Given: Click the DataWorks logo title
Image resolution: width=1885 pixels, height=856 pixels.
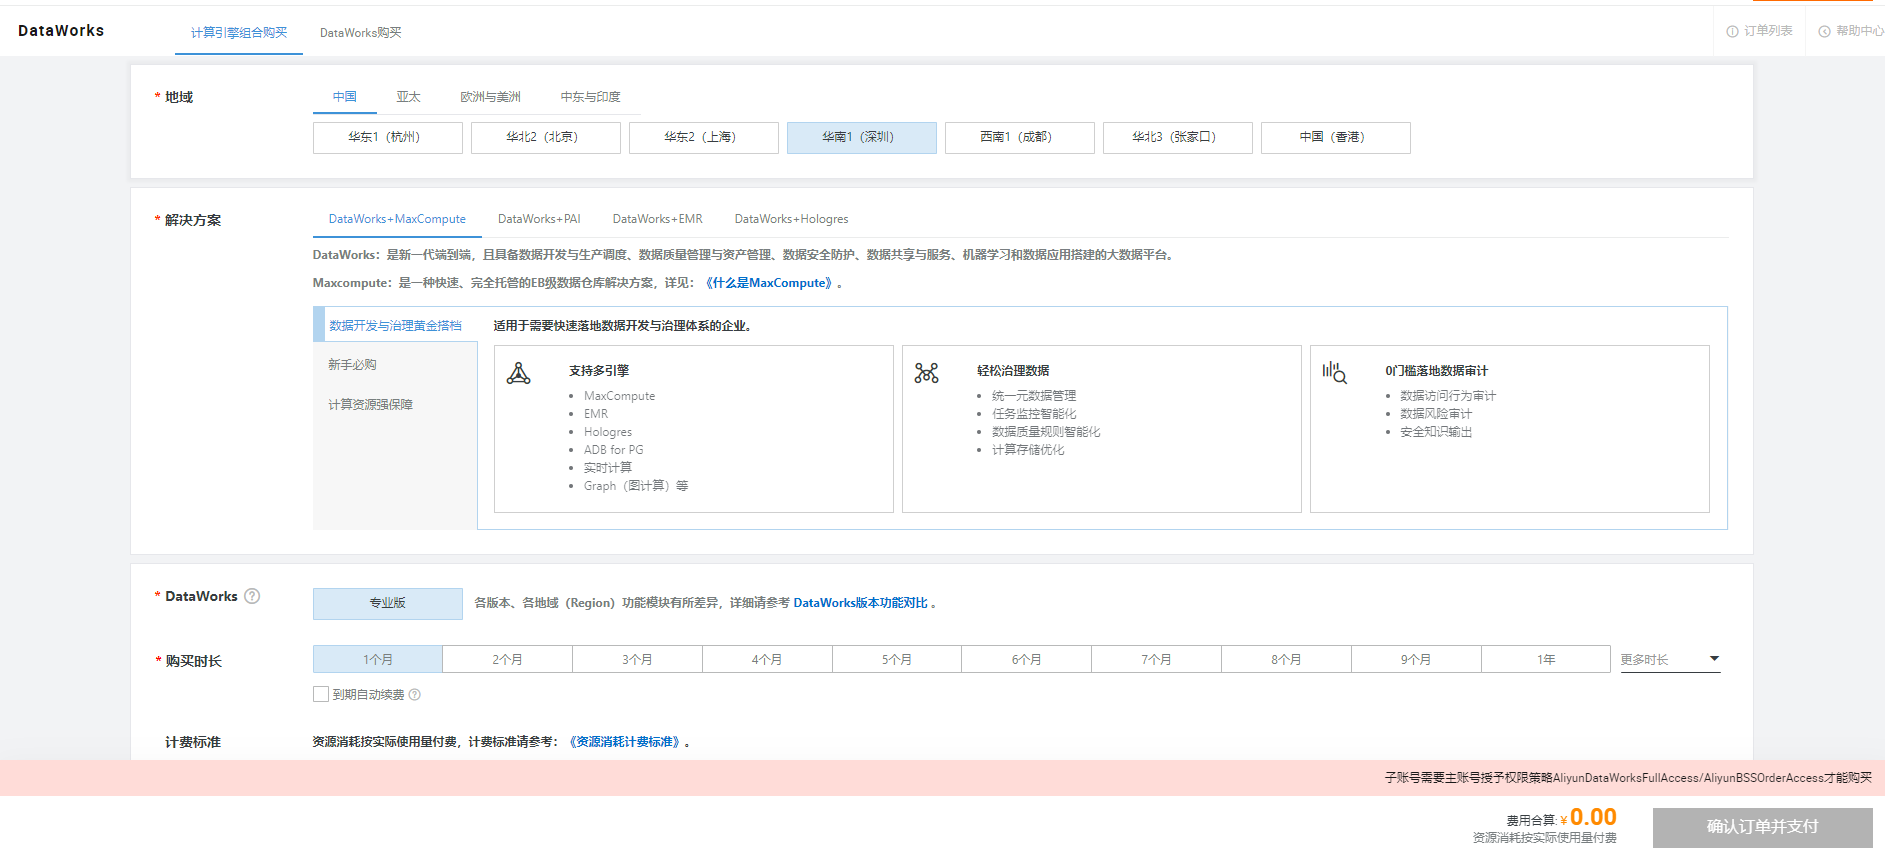Looking at the screenshot, I should pyautogui.click(x=61, y=31).
